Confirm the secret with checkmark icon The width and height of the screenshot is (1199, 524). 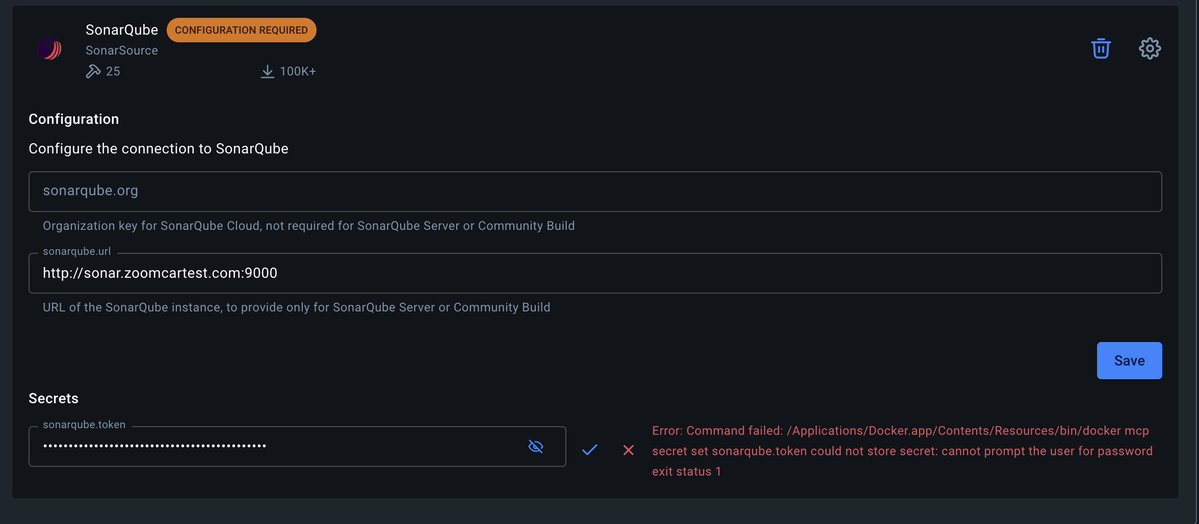(x=589, y=450)
